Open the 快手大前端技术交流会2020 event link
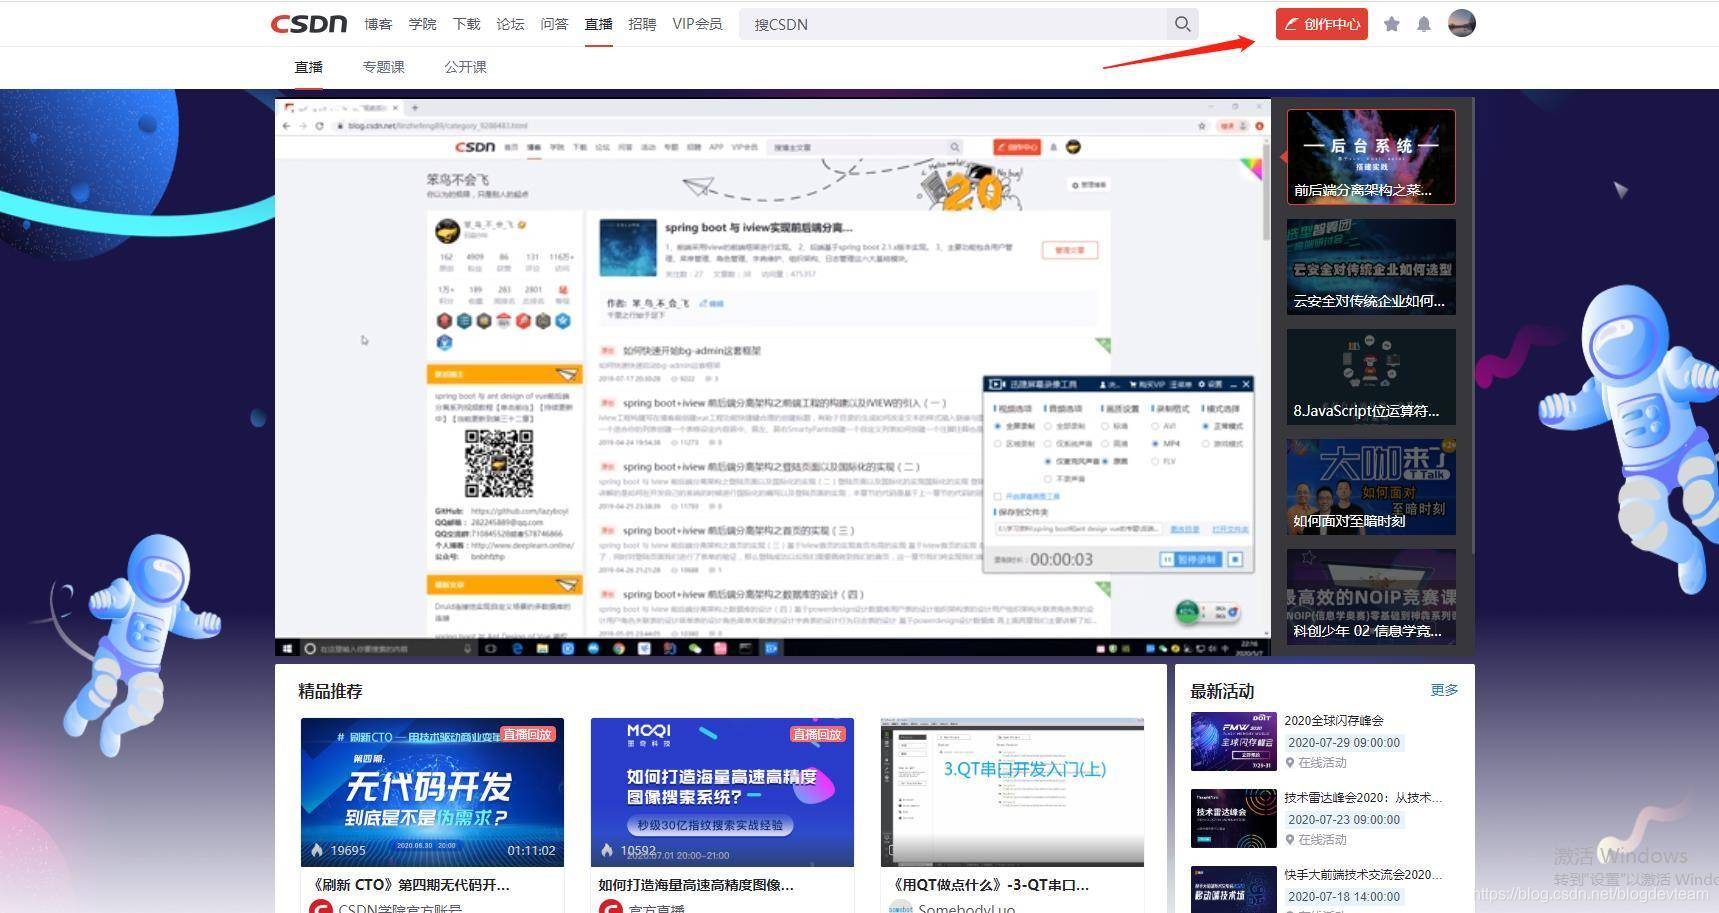Image resolution: width=1719 pixels, height=913 pixels. coord(1363,874)
